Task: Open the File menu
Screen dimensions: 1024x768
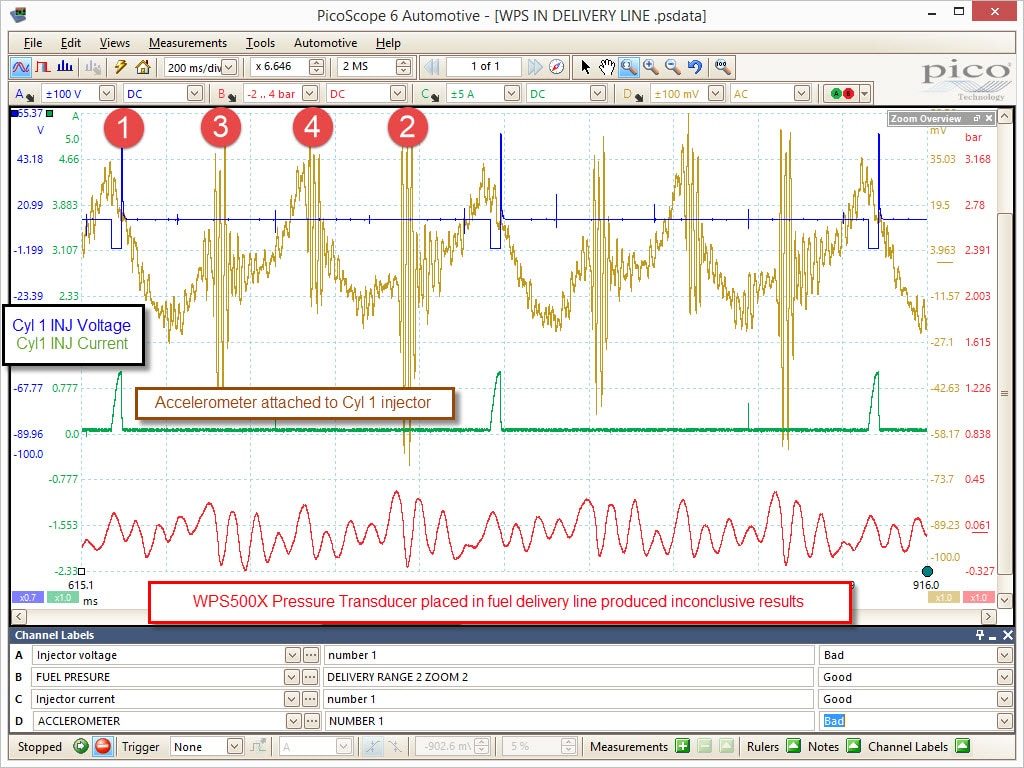Action: 33,43
